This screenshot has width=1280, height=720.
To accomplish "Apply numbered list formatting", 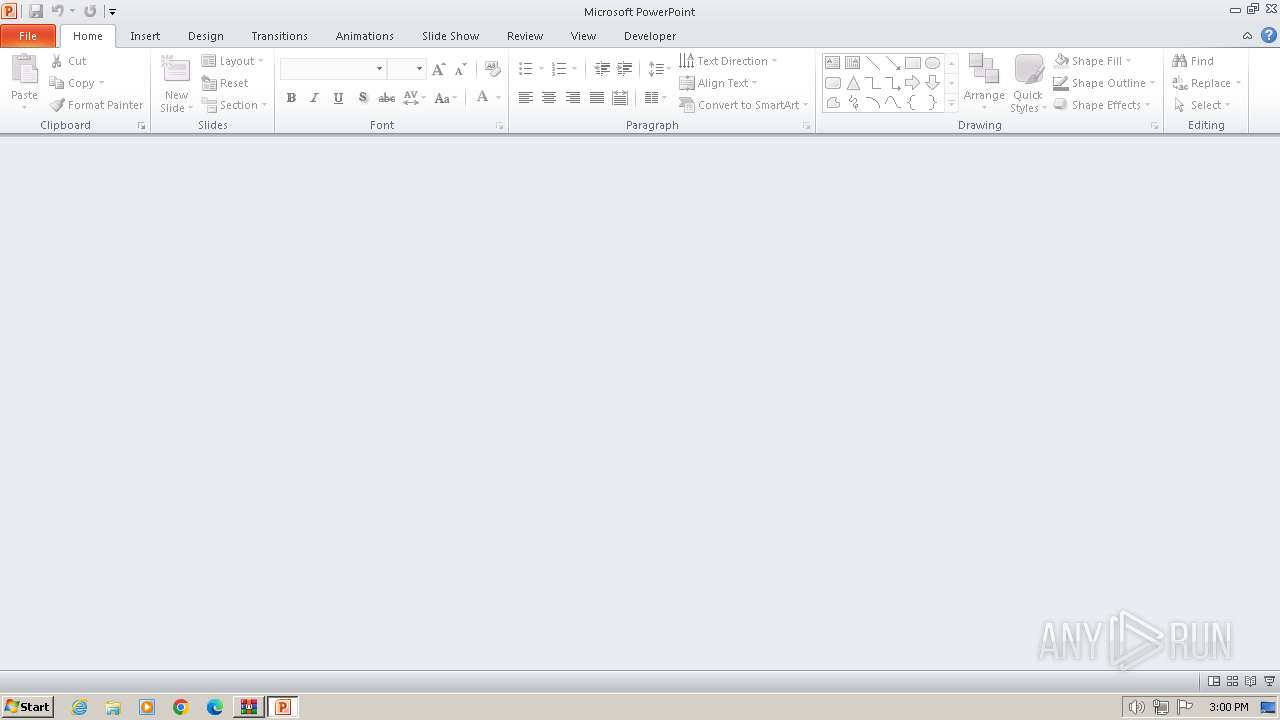I will pos(559,69).
